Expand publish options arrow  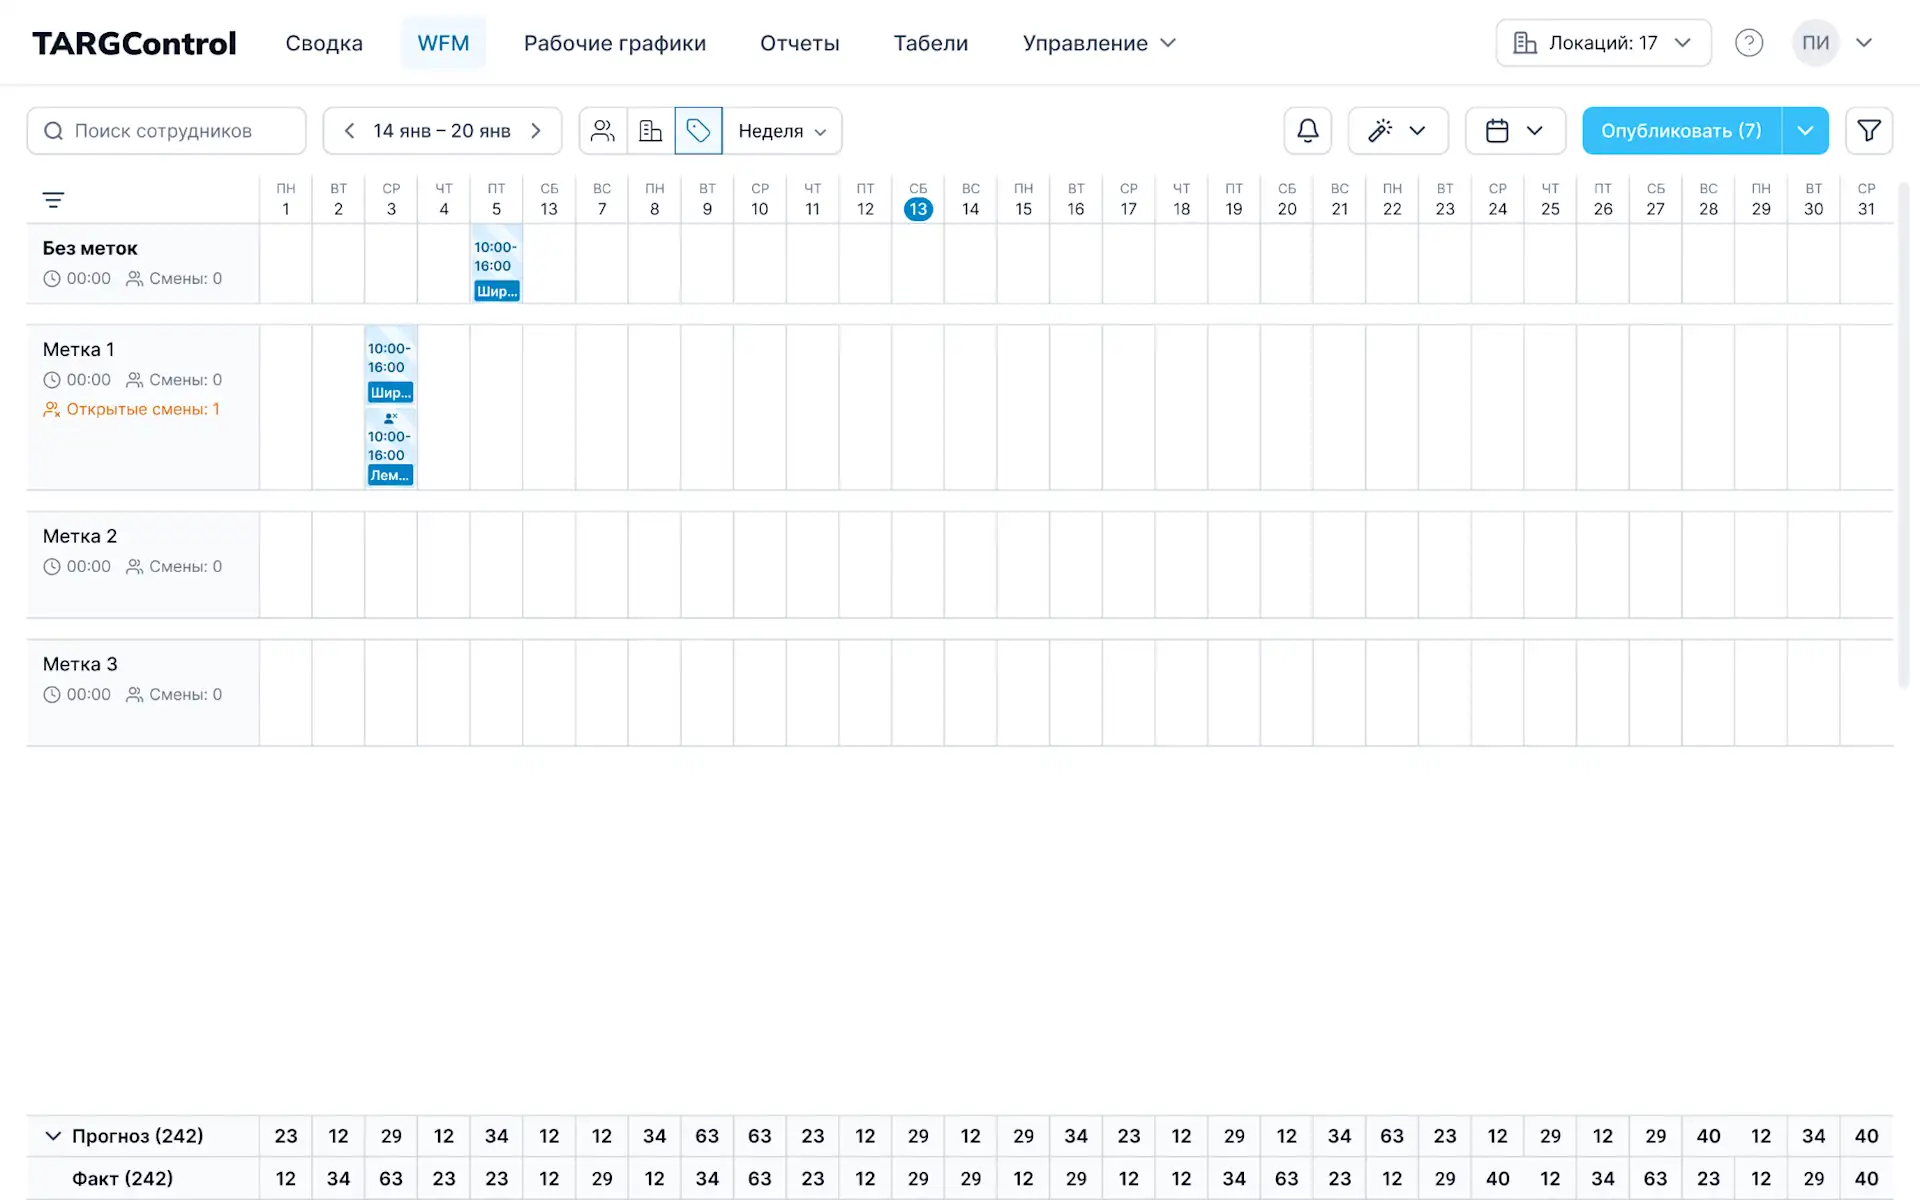(x=1805, y=131)
